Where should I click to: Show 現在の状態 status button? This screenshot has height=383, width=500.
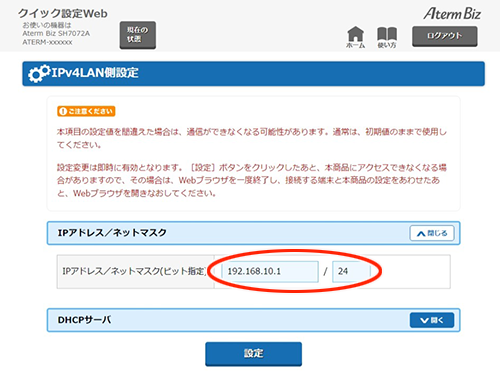pyautogui.click(x=138, y=35)
